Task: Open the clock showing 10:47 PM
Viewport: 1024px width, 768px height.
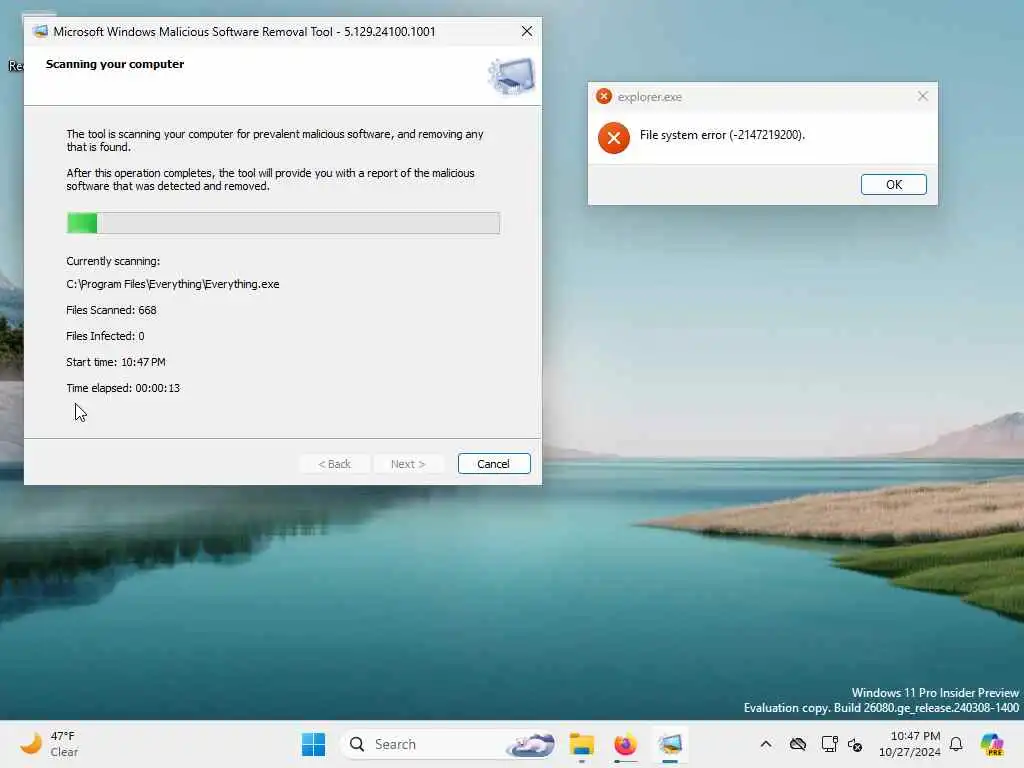Action: point(910,744)
